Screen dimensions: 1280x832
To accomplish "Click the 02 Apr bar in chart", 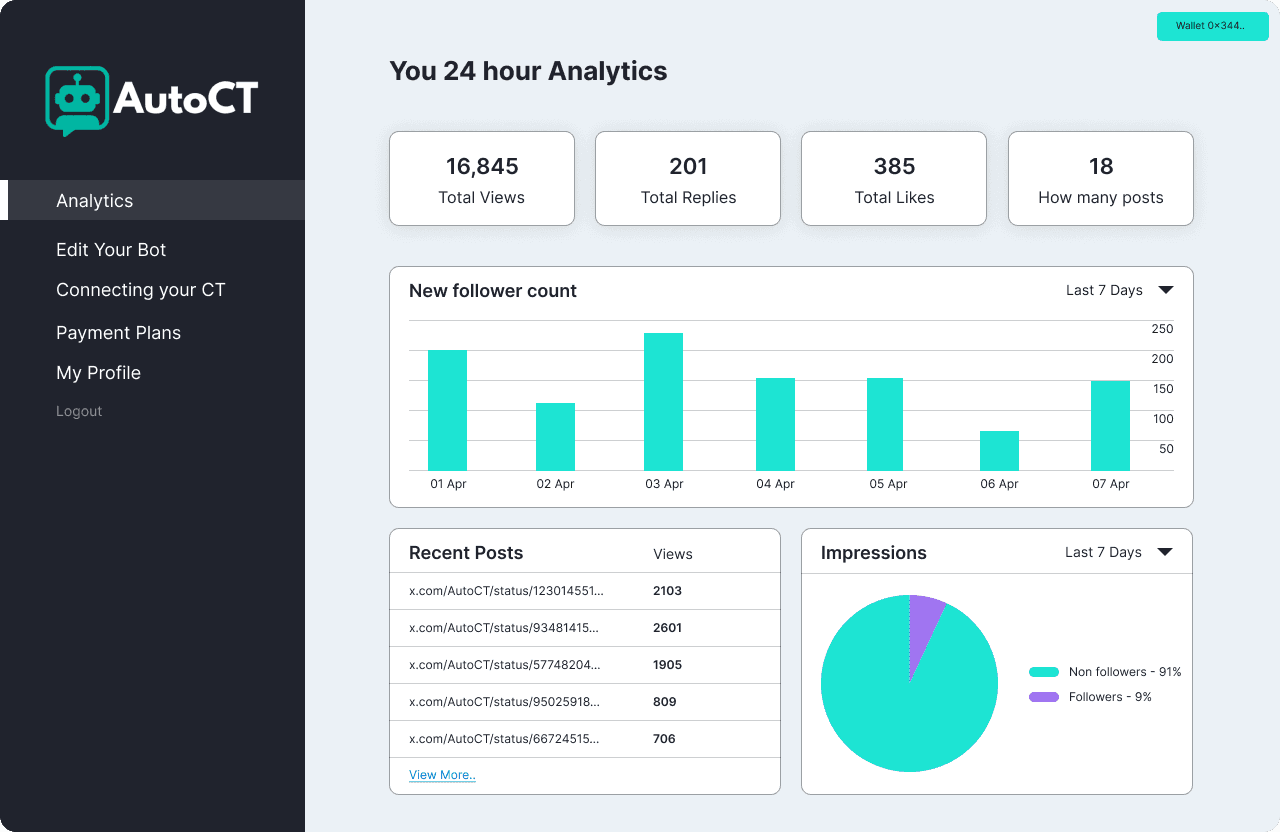I will [x=555, y=436].
